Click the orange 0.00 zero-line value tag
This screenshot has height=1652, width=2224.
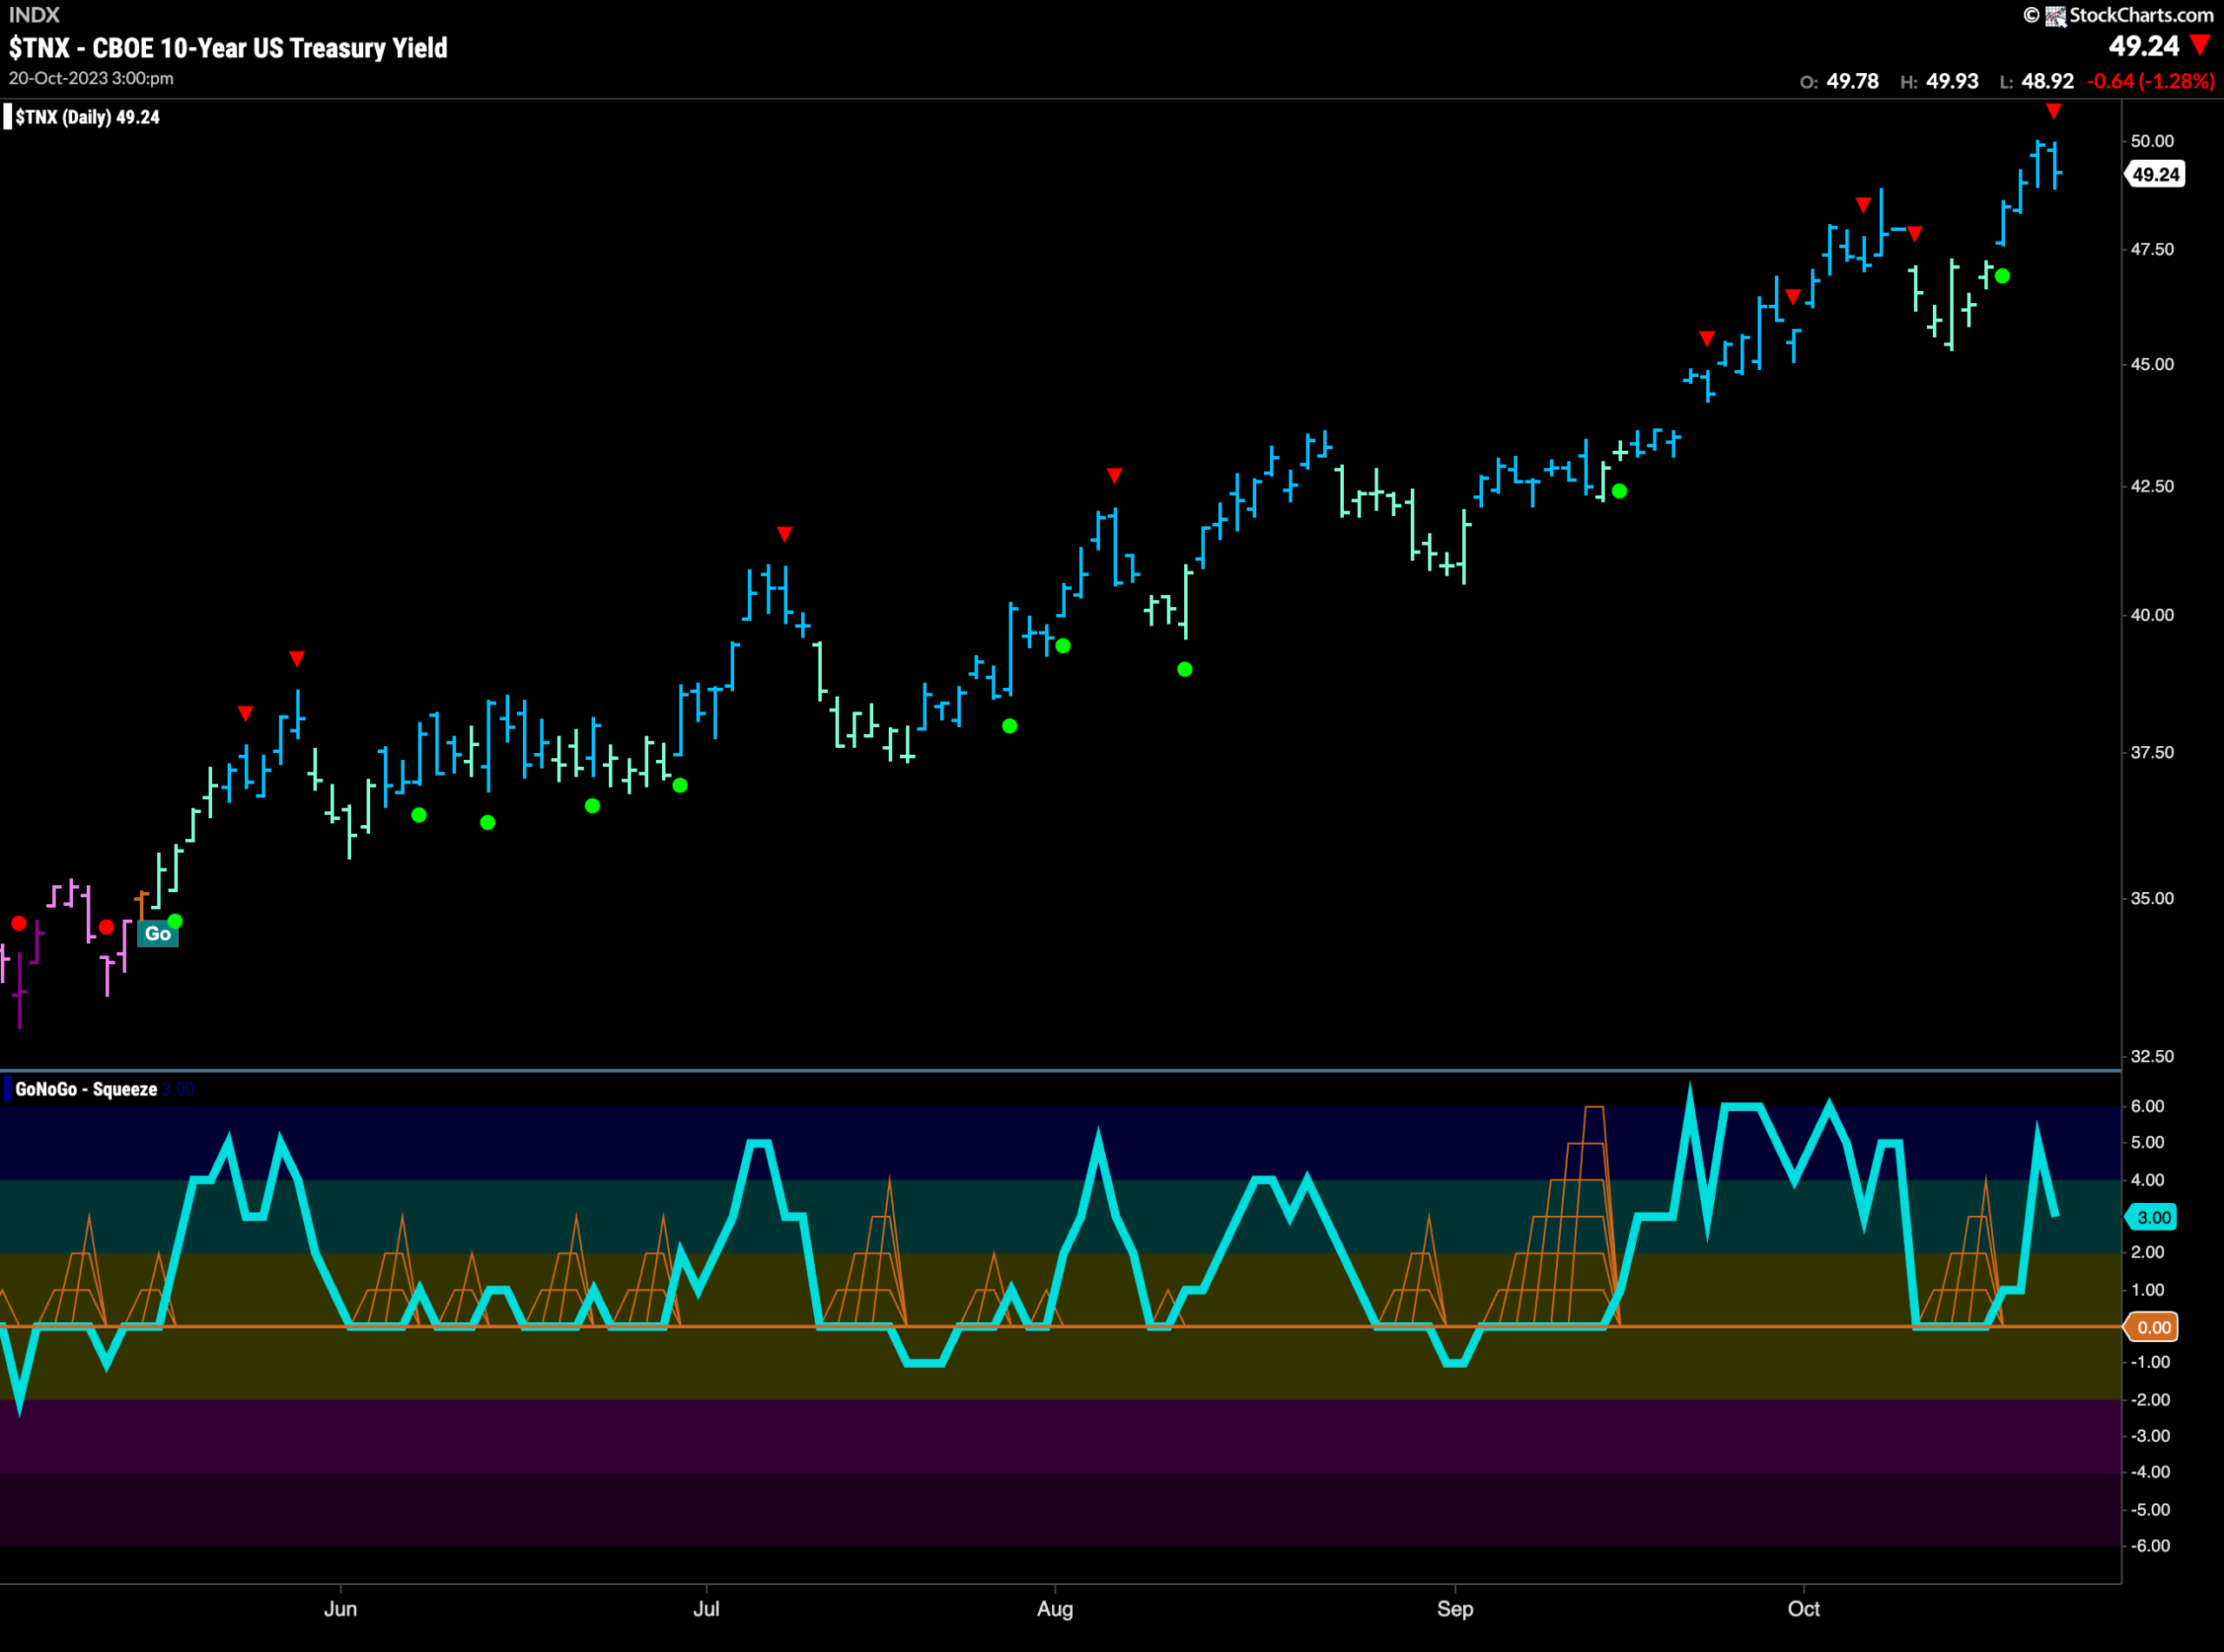[x=2153, y=1327]
